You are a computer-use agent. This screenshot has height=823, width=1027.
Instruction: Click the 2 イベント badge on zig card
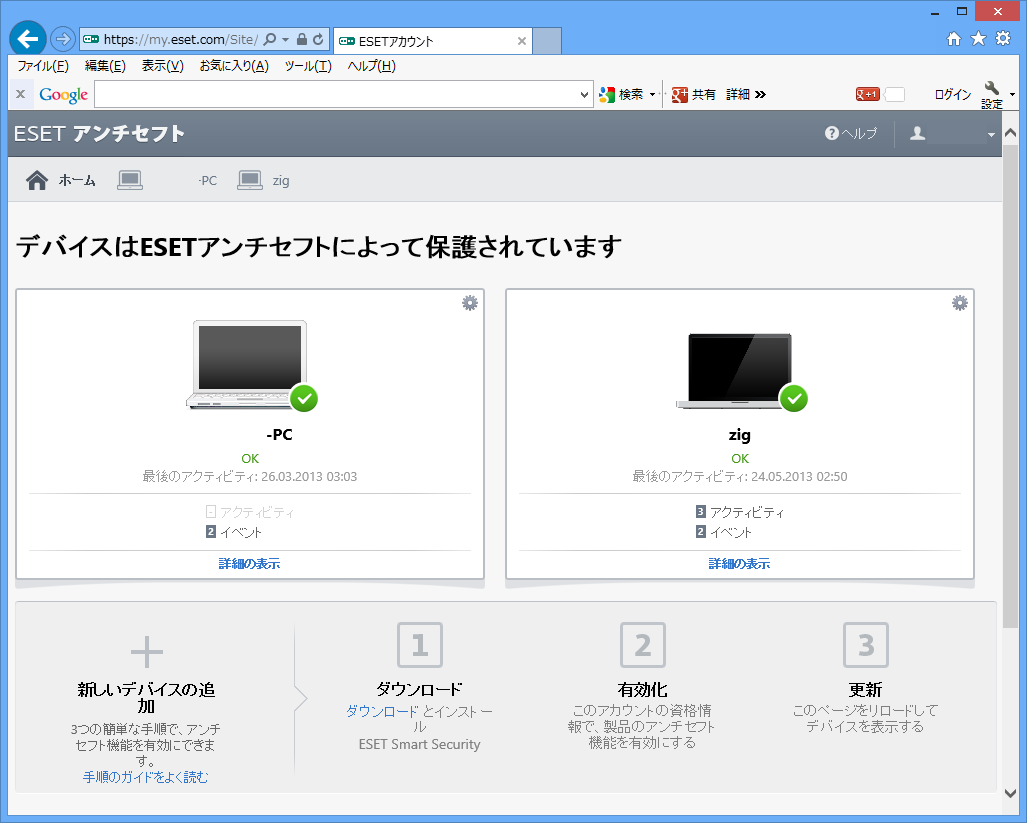click(701, 532)
